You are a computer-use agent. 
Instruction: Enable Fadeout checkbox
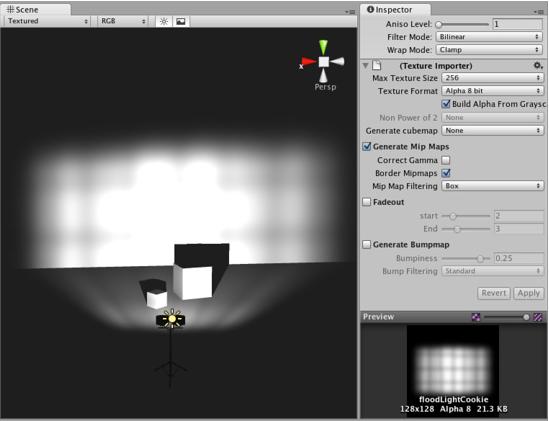coord(367,202)
